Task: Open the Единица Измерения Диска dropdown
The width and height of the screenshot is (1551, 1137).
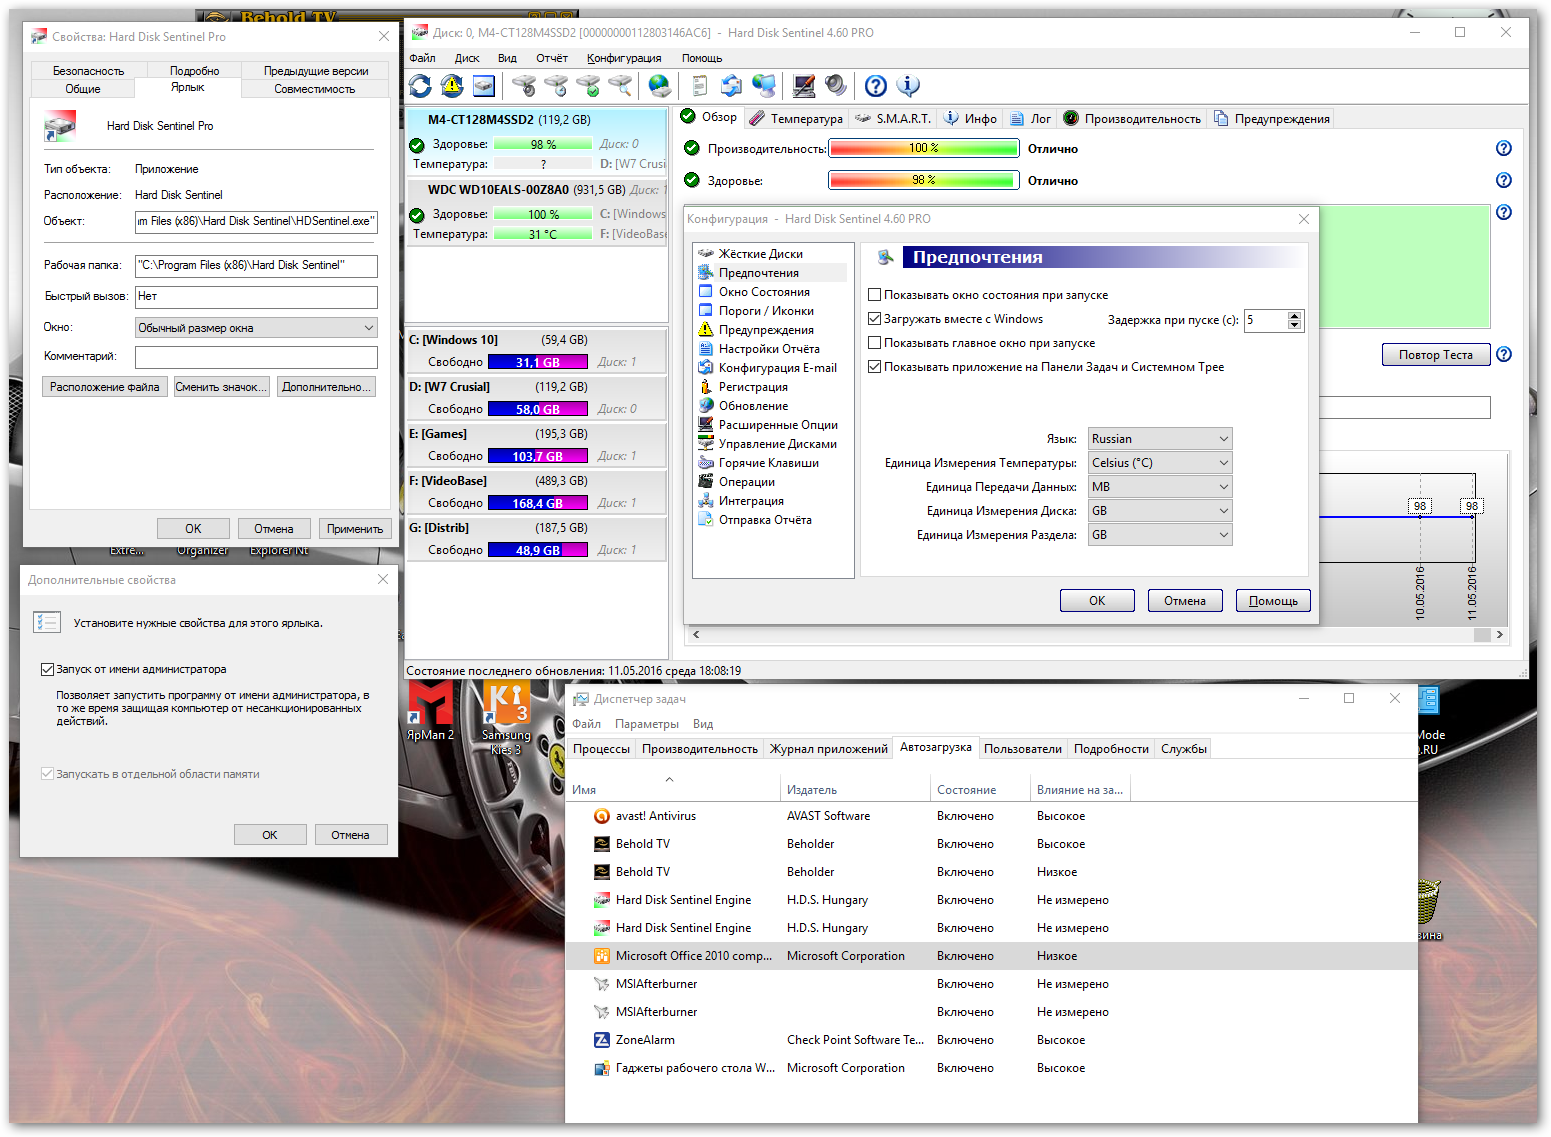Action: (x=1160, y=511)
